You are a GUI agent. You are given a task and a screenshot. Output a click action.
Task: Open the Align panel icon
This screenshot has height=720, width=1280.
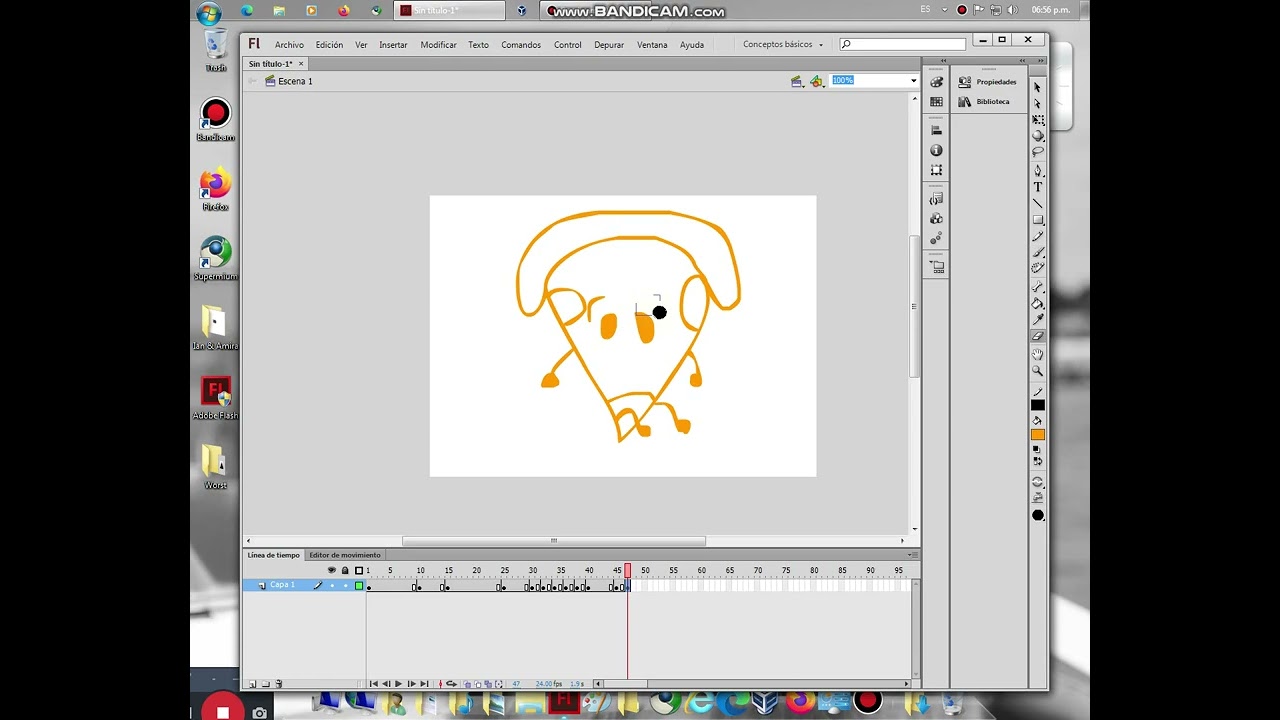point(936,130)
